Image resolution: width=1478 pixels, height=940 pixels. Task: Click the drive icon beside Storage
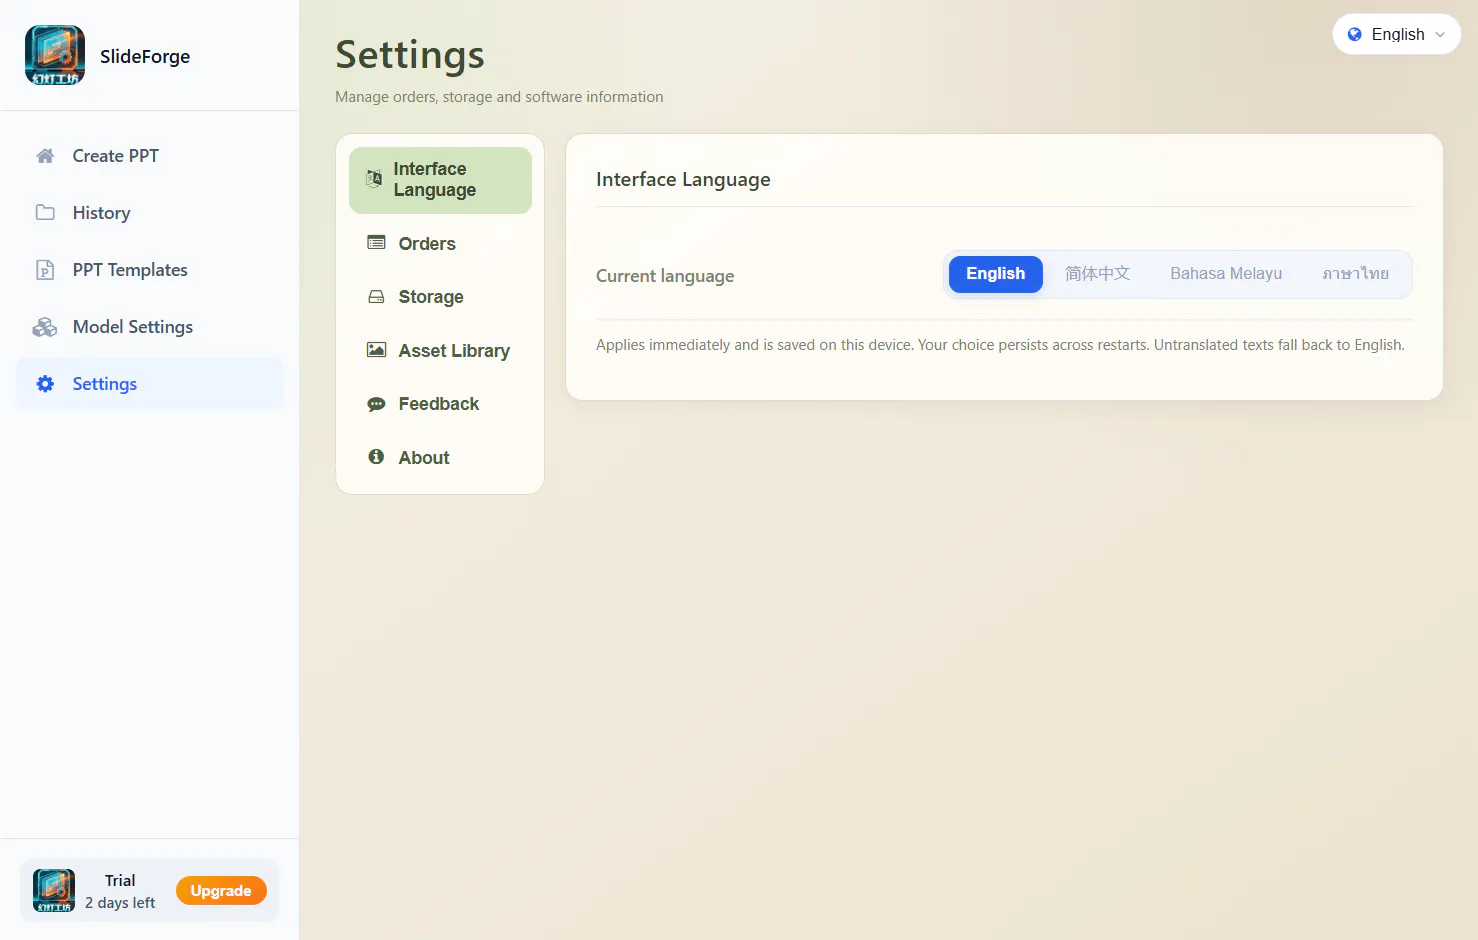click(376, 297)
